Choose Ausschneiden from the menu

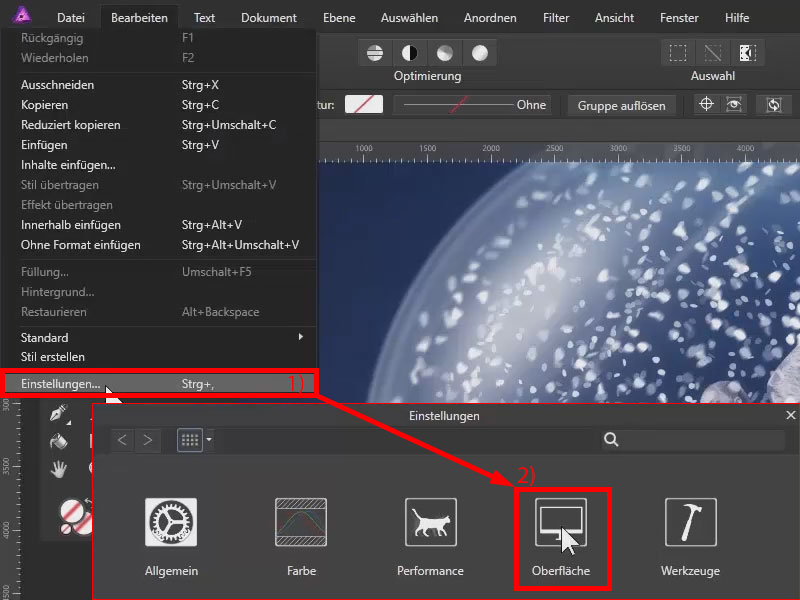tap(158, 85)
